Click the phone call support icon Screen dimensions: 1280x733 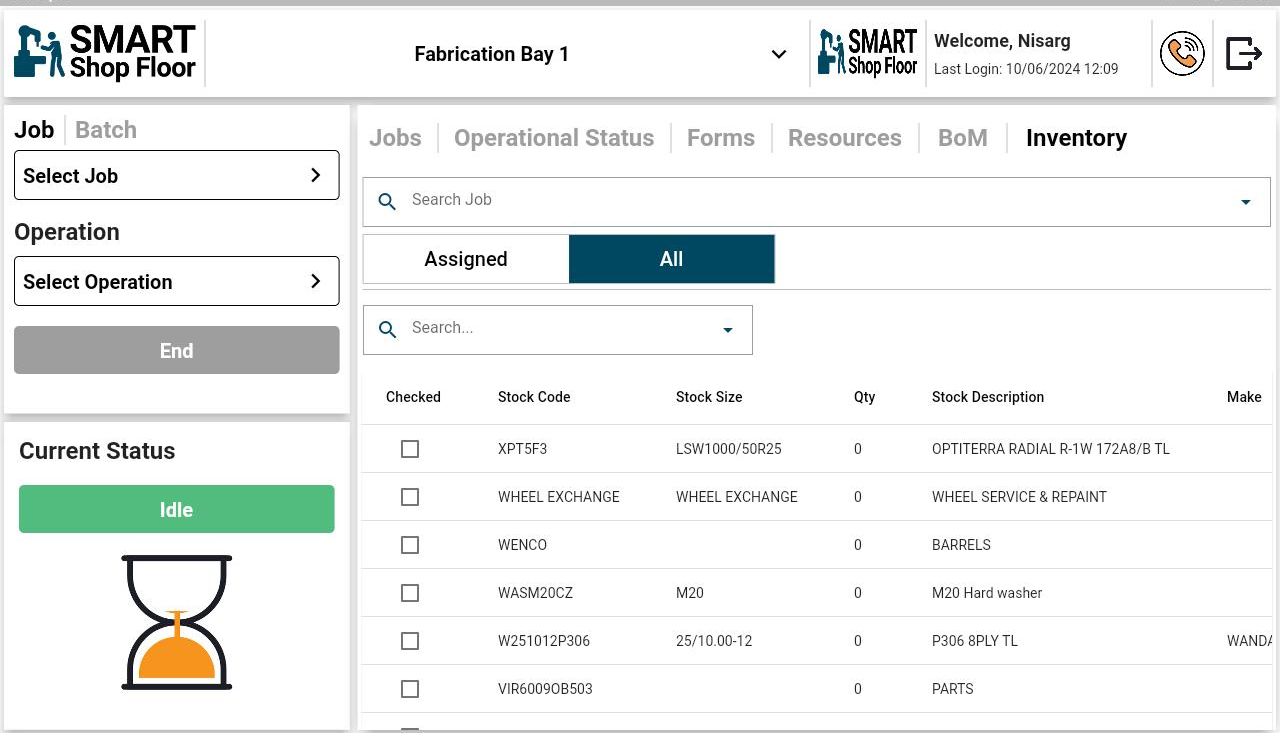pos(1182,54)
